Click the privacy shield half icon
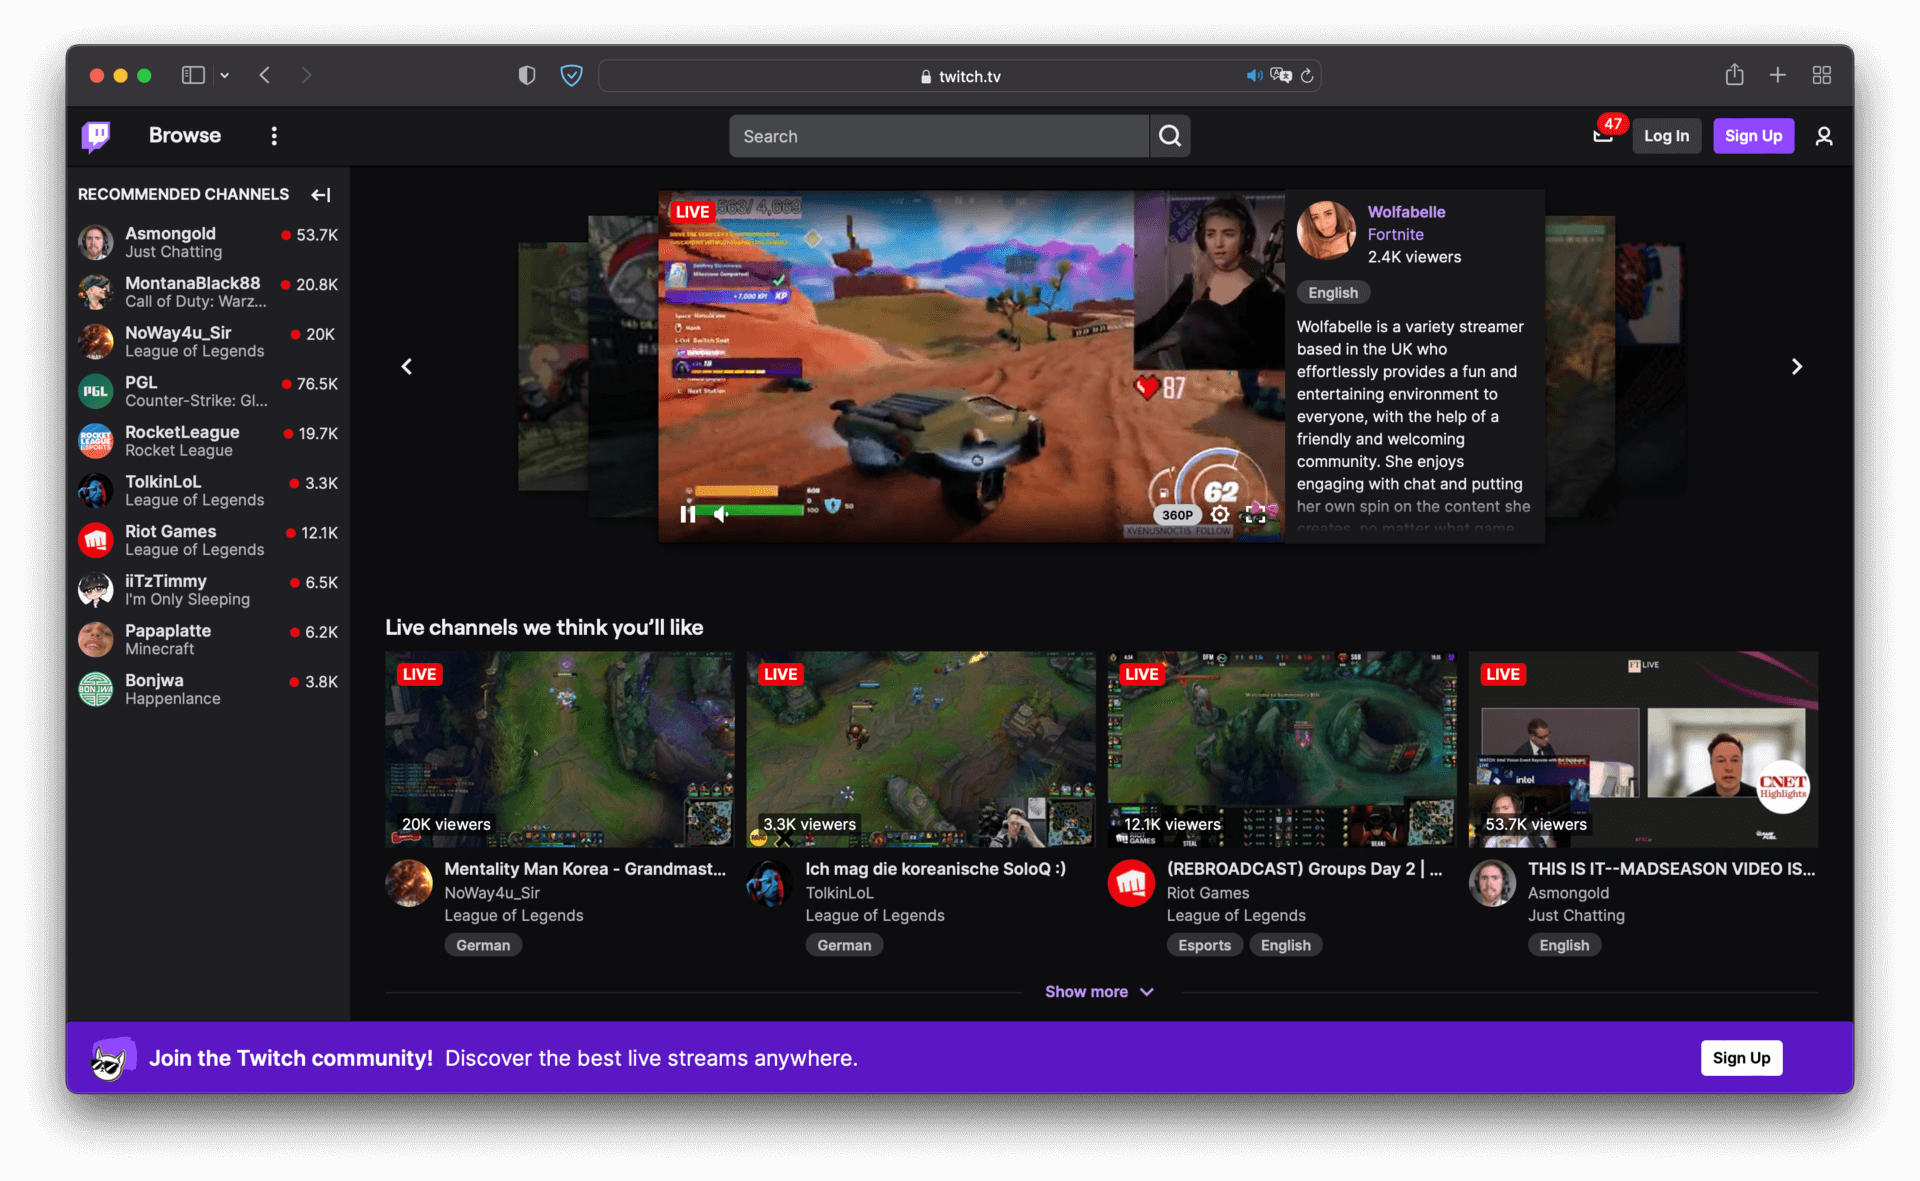1920x1181 pixels. (527, 75)
